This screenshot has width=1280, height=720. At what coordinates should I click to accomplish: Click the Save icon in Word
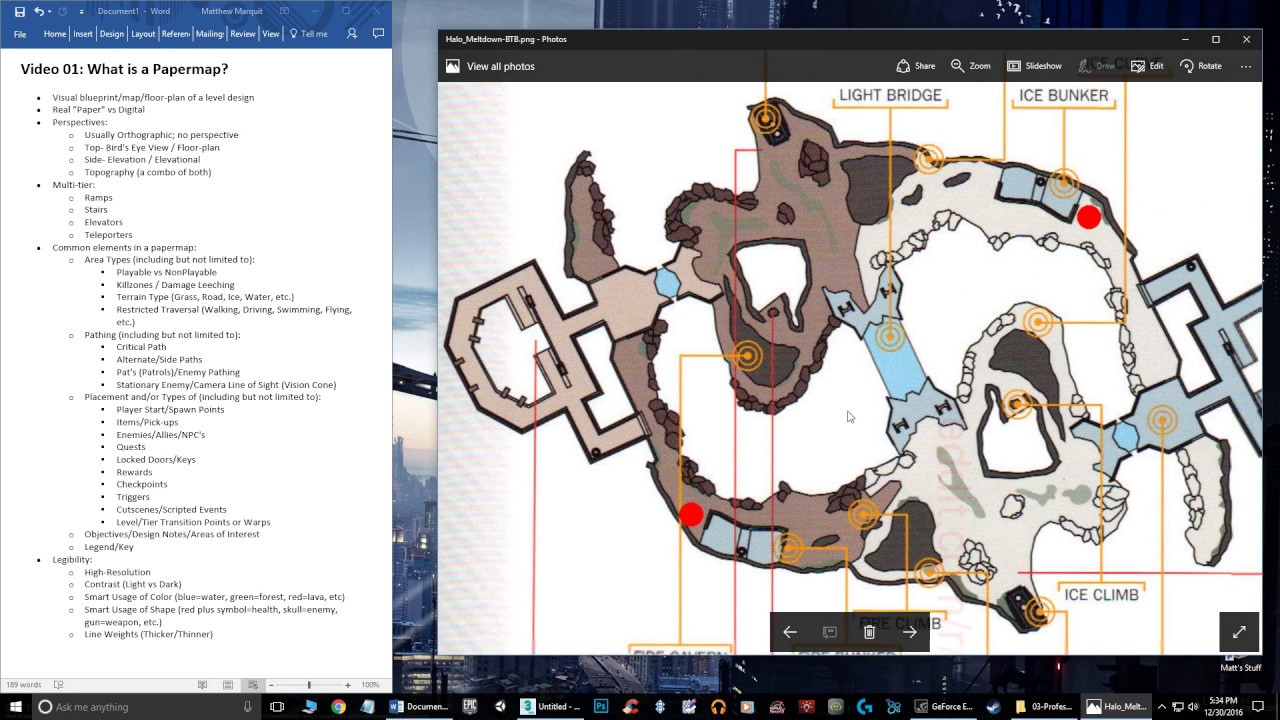point(19,11)
